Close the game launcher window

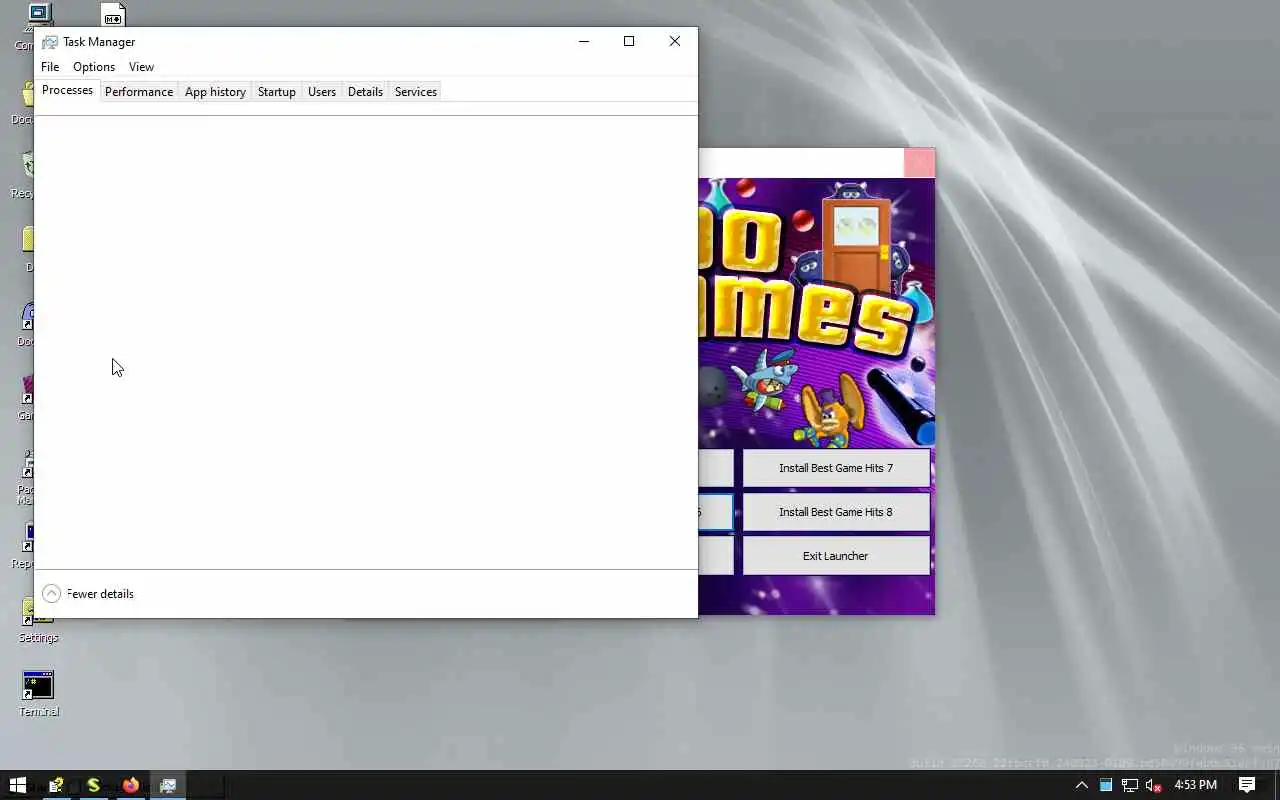[919, 162]
